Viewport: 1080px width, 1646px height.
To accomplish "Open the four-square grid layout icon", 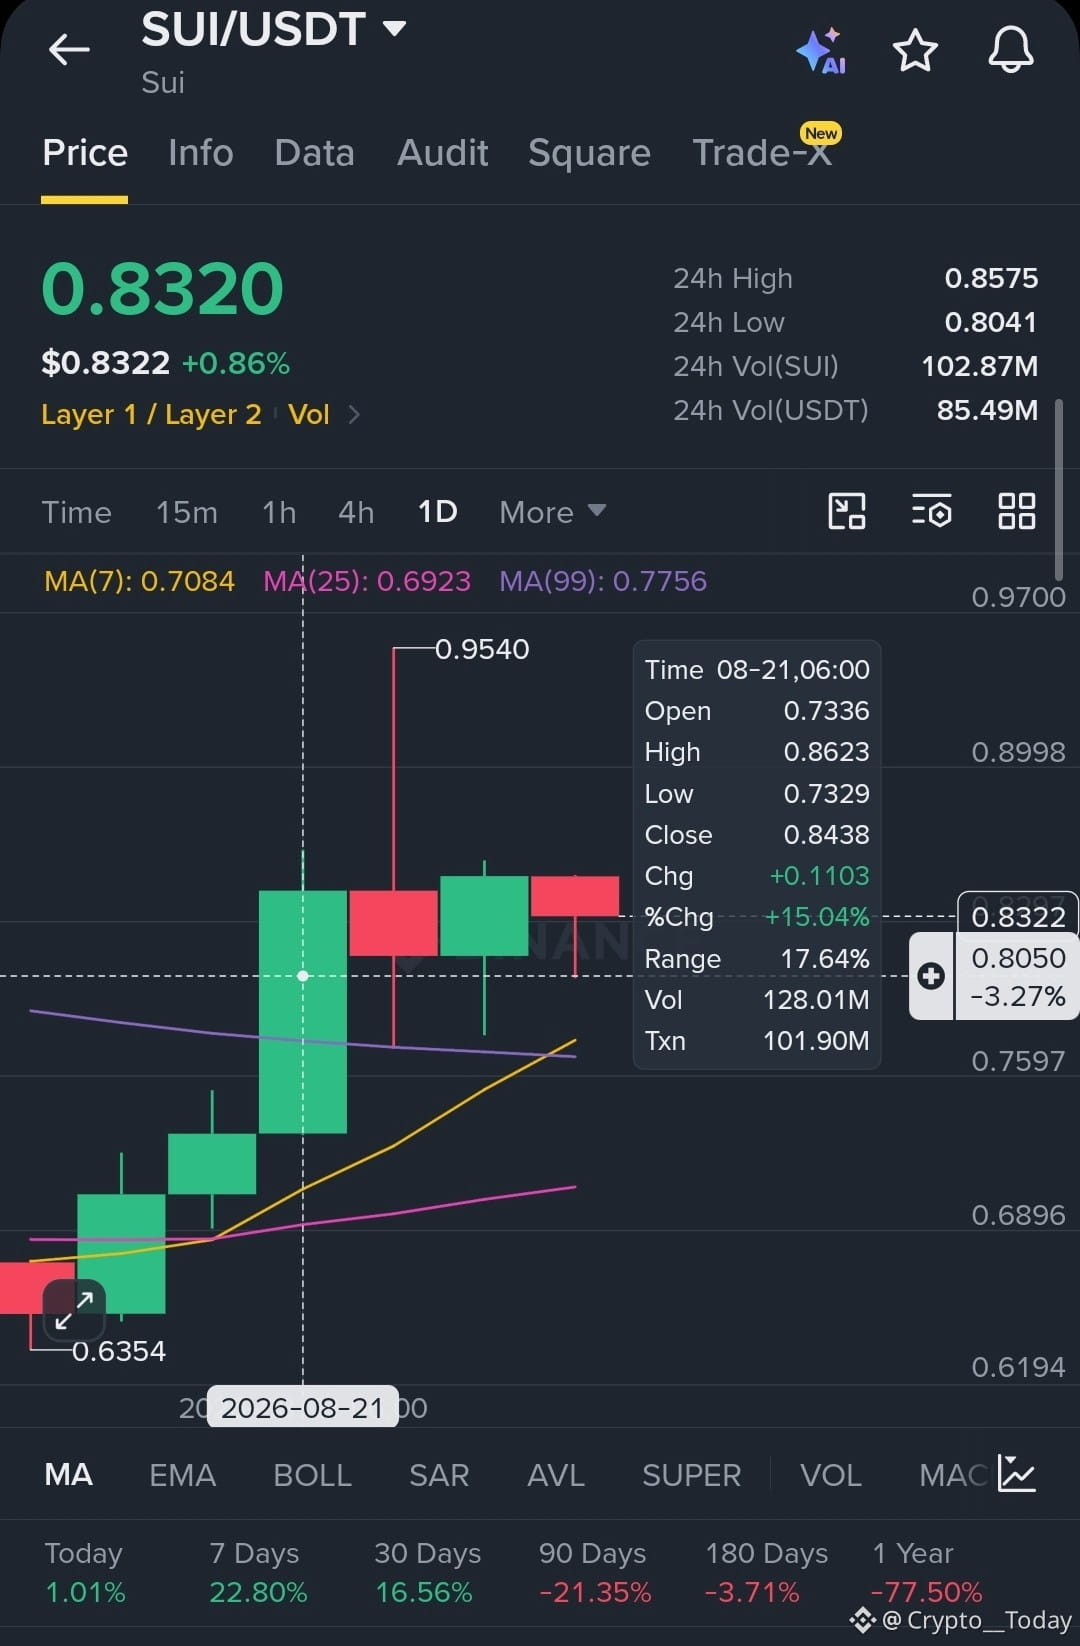I will click(1017, 511).
